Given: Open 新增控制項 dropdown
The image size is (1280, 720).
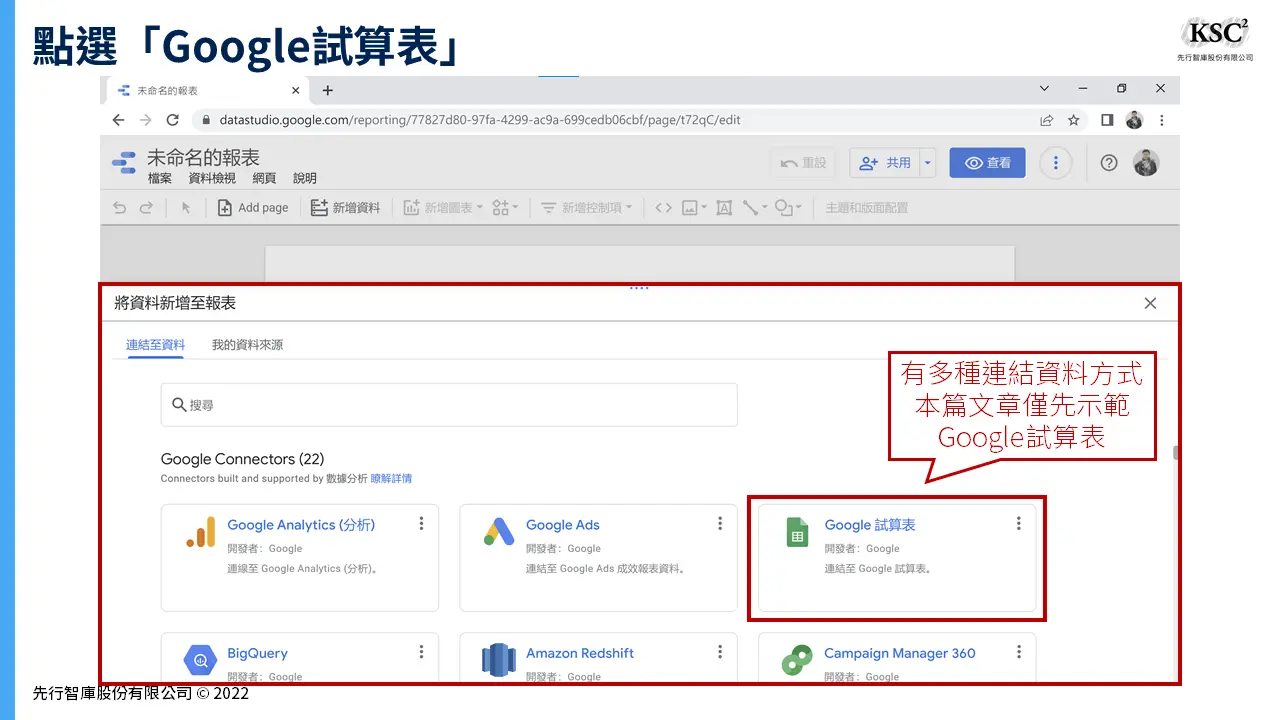Looking at the screenshot, I should point(586,208).
